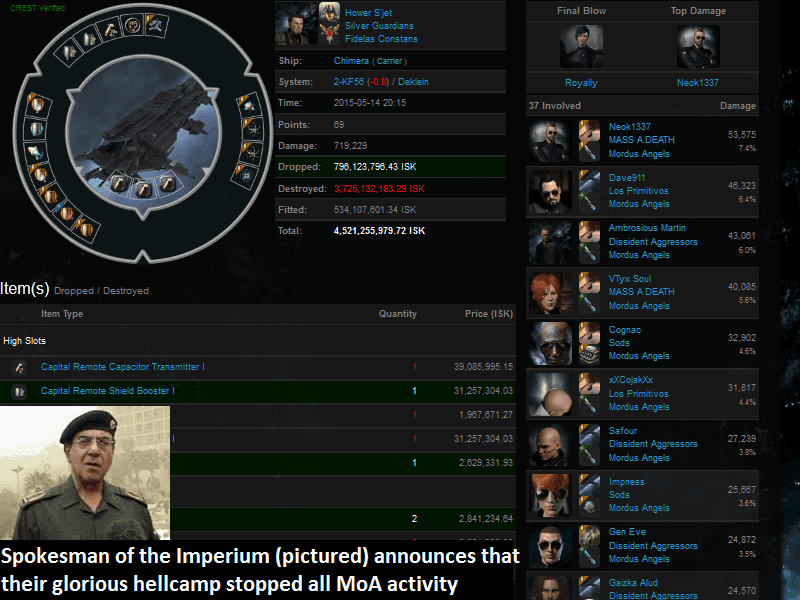Open the Chimera ship link
Screen dimensions: 800x600
(x=351, y=61)
